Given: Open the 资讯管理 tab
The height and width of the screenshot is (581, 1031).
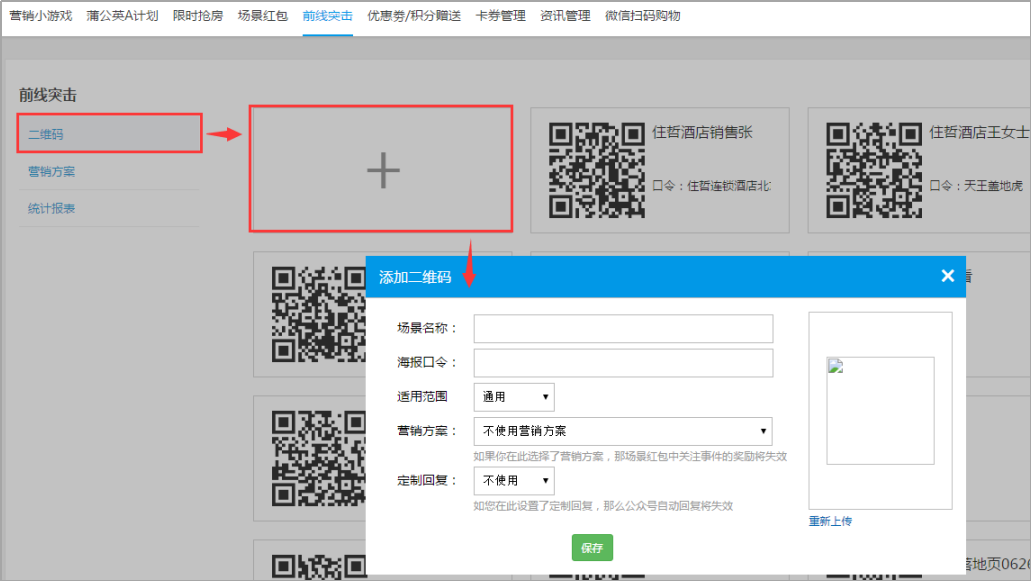Looking at the screenshot, I should (x=565, y=16).
